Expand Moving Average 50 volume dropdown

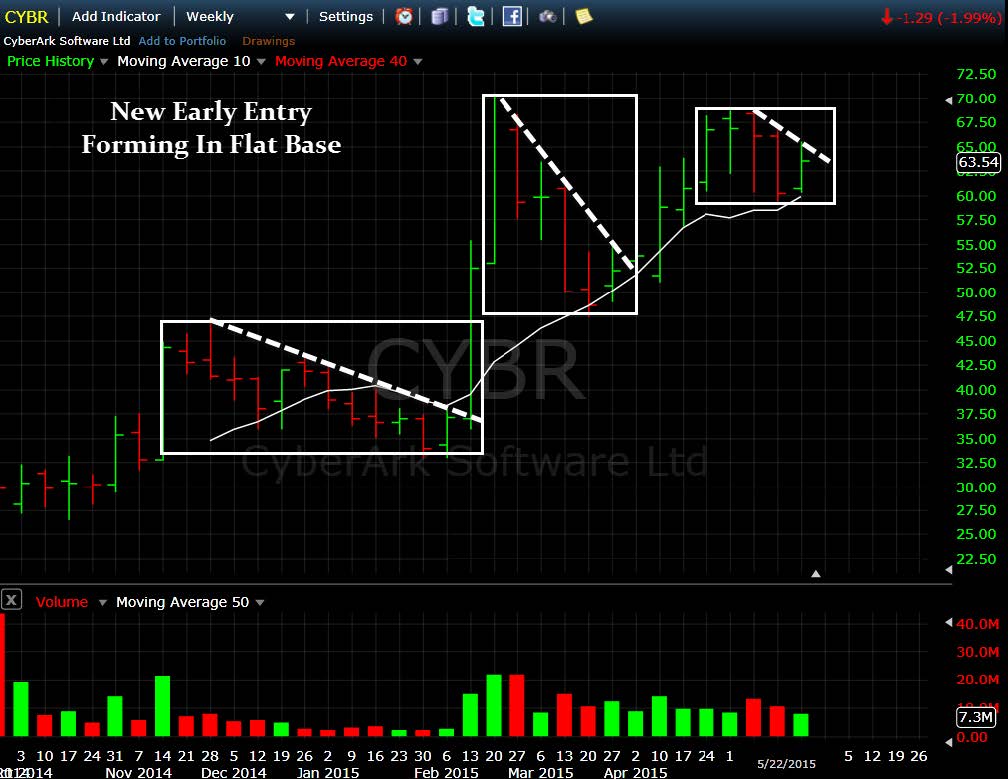click(260, 603)
